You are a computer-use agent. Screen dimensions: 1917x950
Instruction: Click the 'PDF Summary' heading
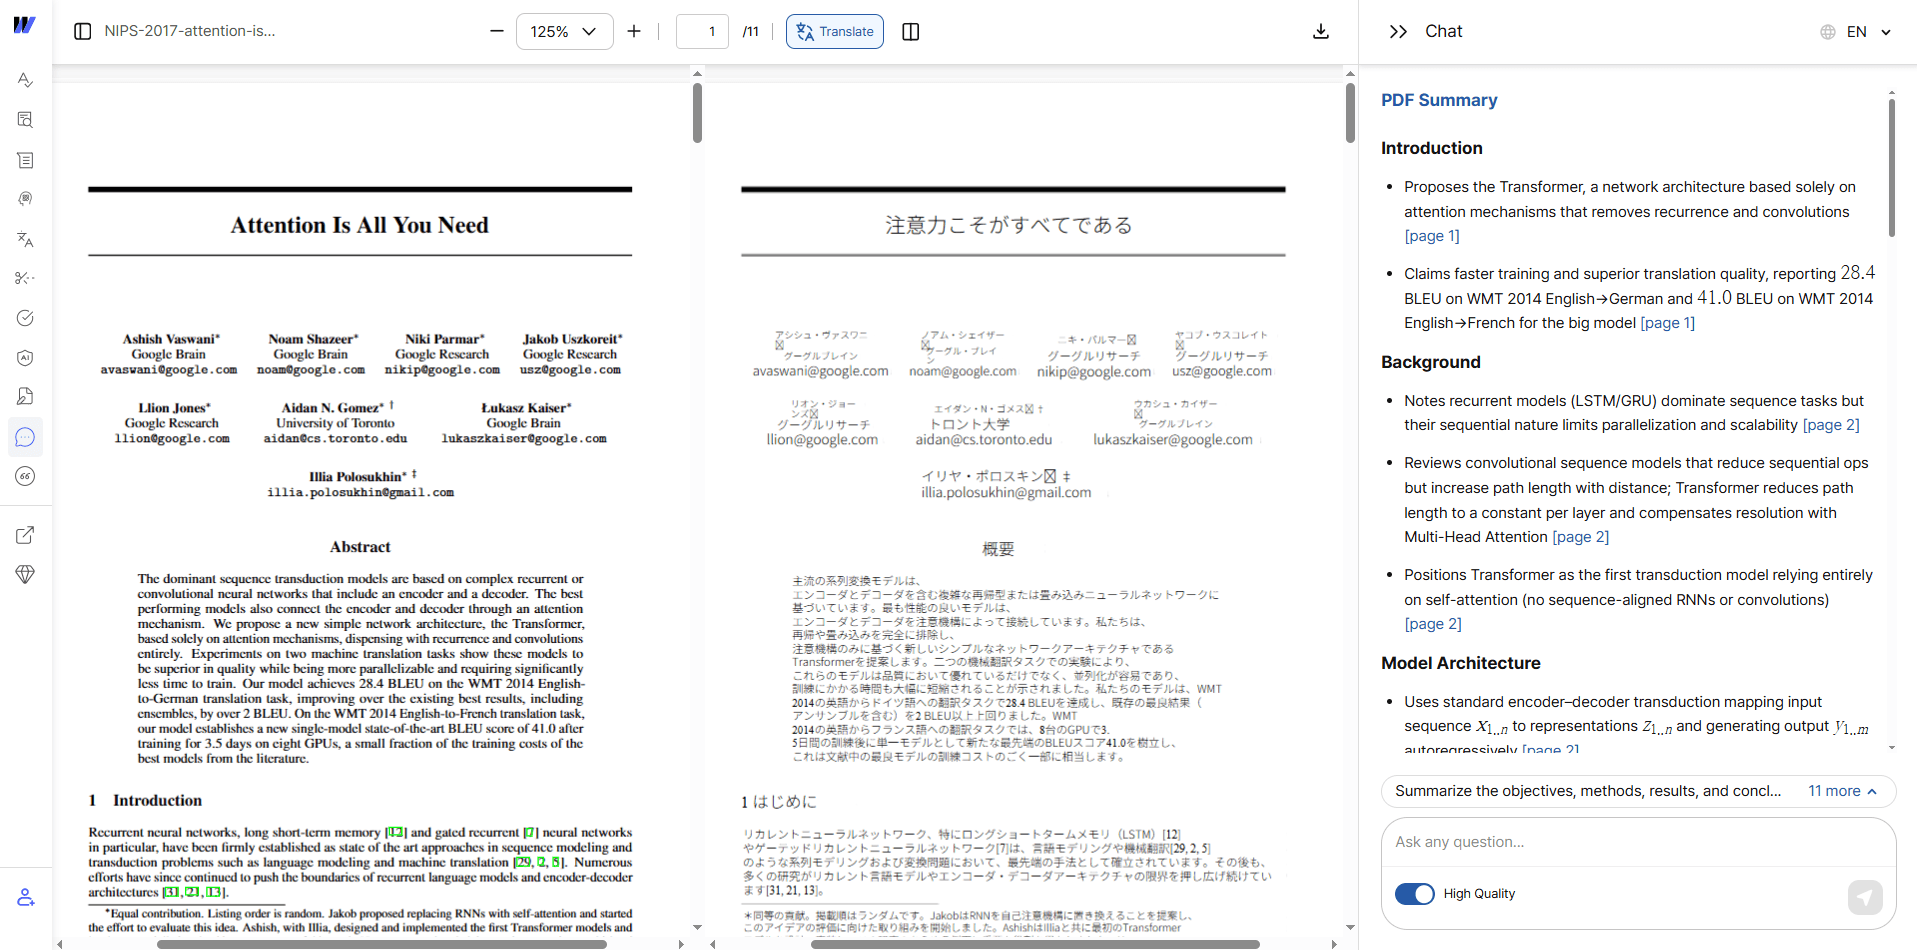tap(1439, 100)
